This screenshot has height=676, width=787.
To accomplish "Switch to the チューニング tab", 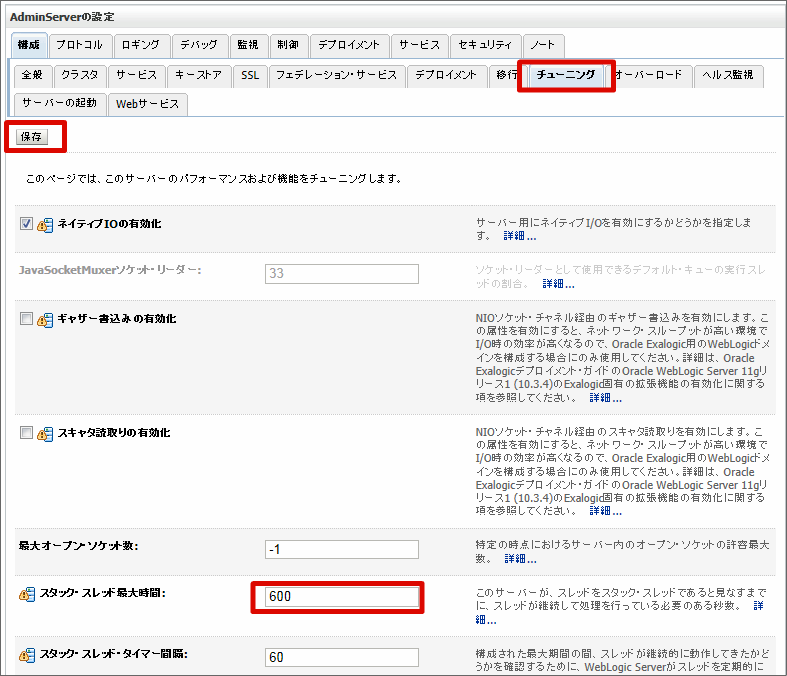I will pyautogui.click(x=566, y=75).
